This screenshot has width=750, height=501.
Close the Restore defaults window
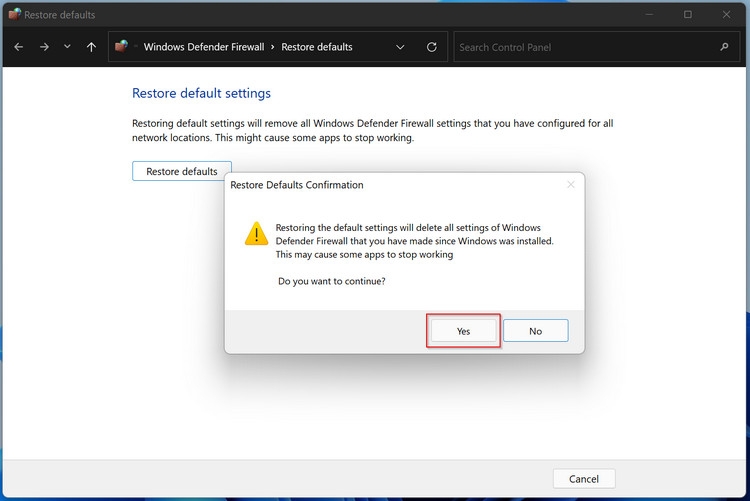click(x=727, y=14)
